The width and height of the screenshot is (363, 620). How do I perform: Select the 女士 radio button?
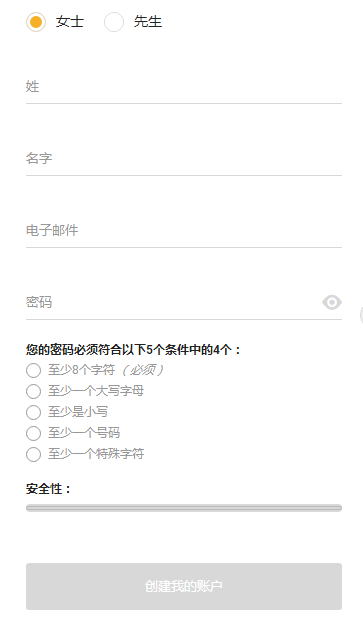click(x=36, y=21)
